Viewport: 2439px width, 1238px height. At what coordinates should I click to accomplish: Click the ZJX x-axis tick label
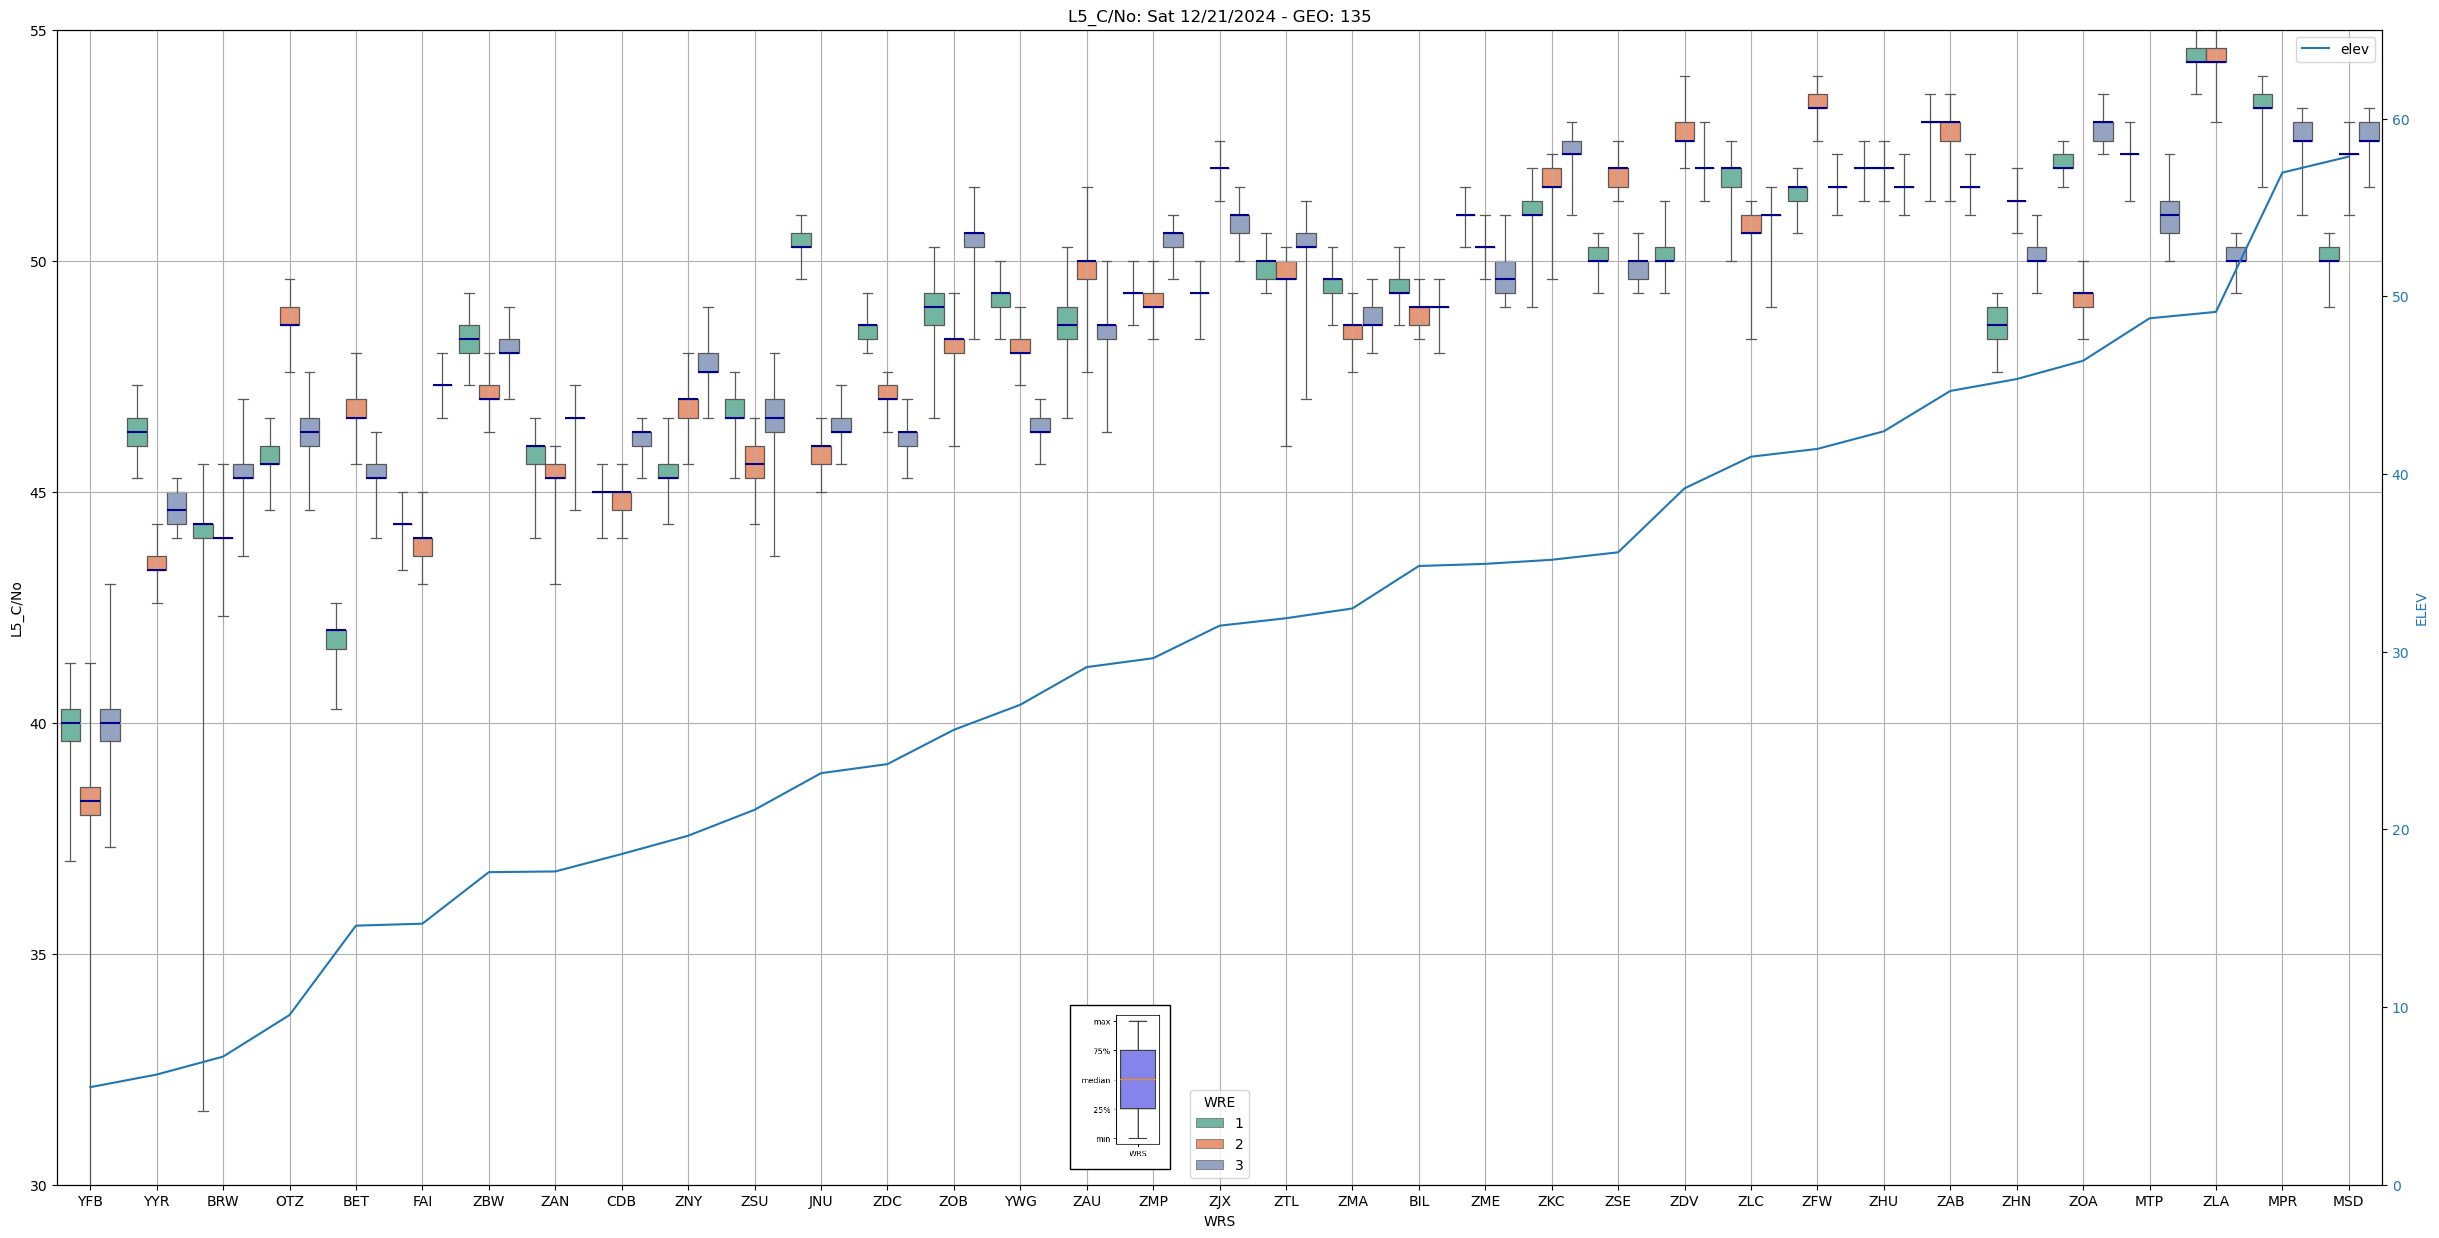click(x=1219, y=1201)
